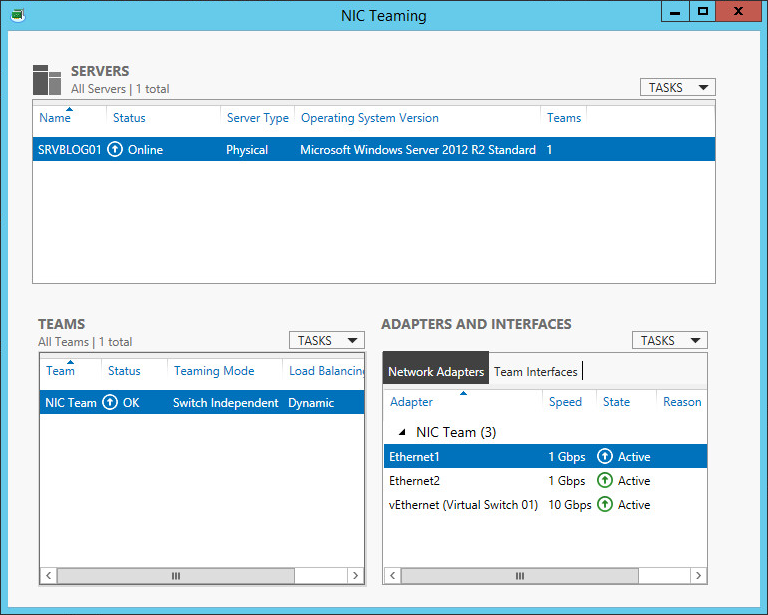Open Adapters and Interfaces TASKS dropdown

pos(669,341)
